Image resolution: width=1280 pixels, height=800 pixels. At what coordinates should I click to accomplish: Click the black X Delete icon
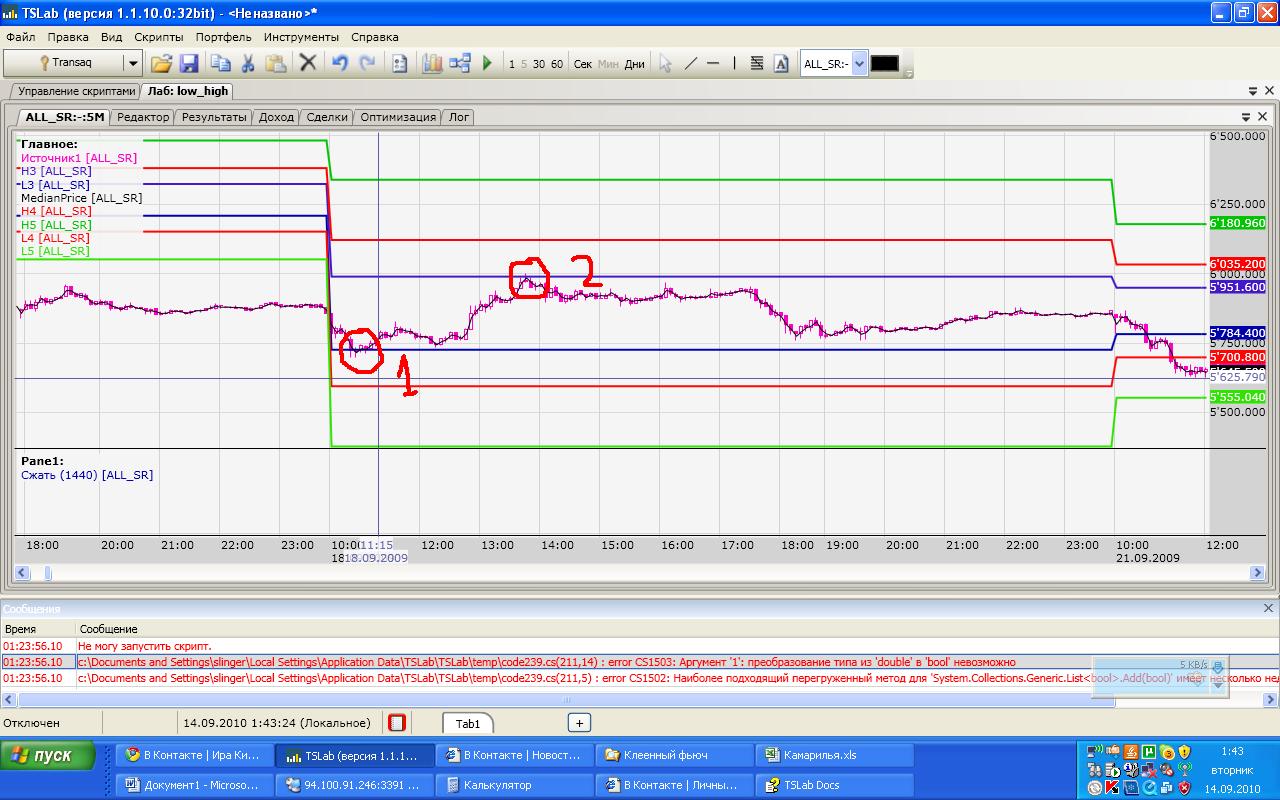click(308, 63)
